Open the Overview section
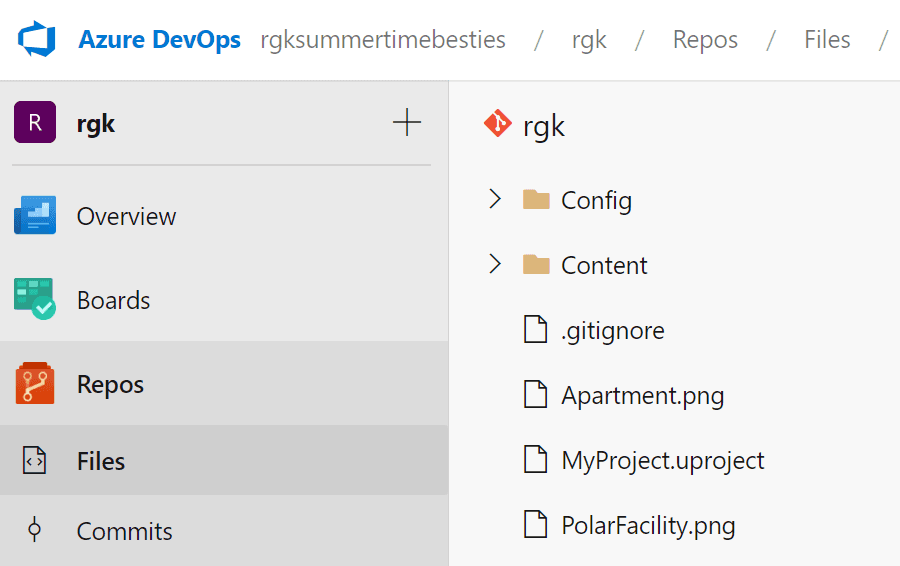Viewport: 900px width, 566px height. [126, 216]
